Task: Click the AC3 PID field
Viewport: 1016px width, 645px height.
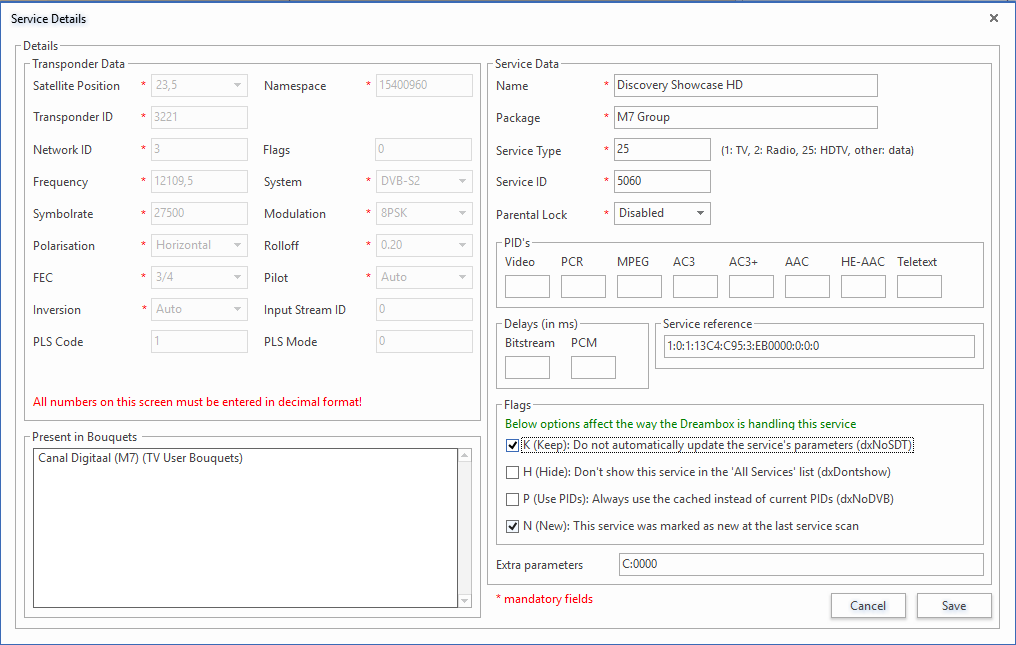Action: [x=695, y=287]
